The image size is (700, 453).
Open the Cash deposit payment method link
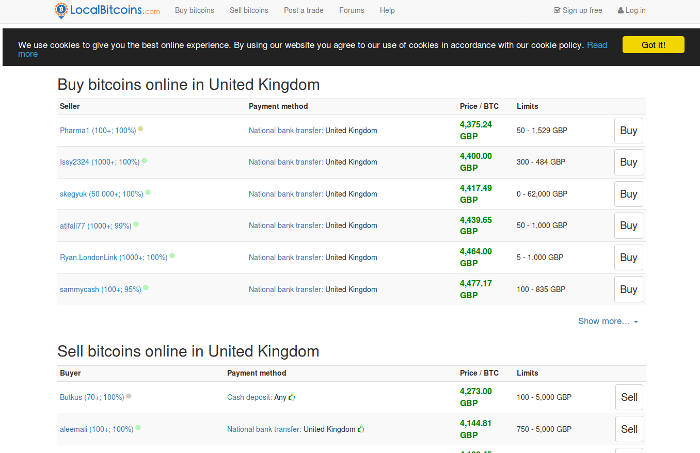[x=249, y=397]
